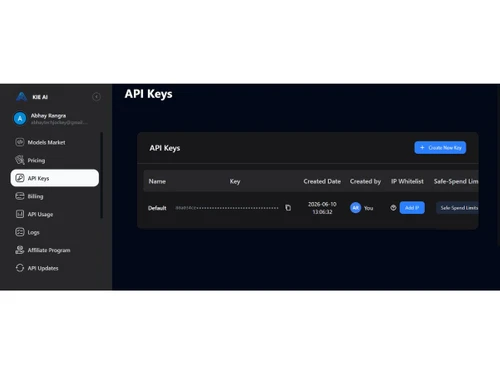500x375 pixels.
Task: Collapse the sidebar with the arrow button
Action: (x=96, y=97)
